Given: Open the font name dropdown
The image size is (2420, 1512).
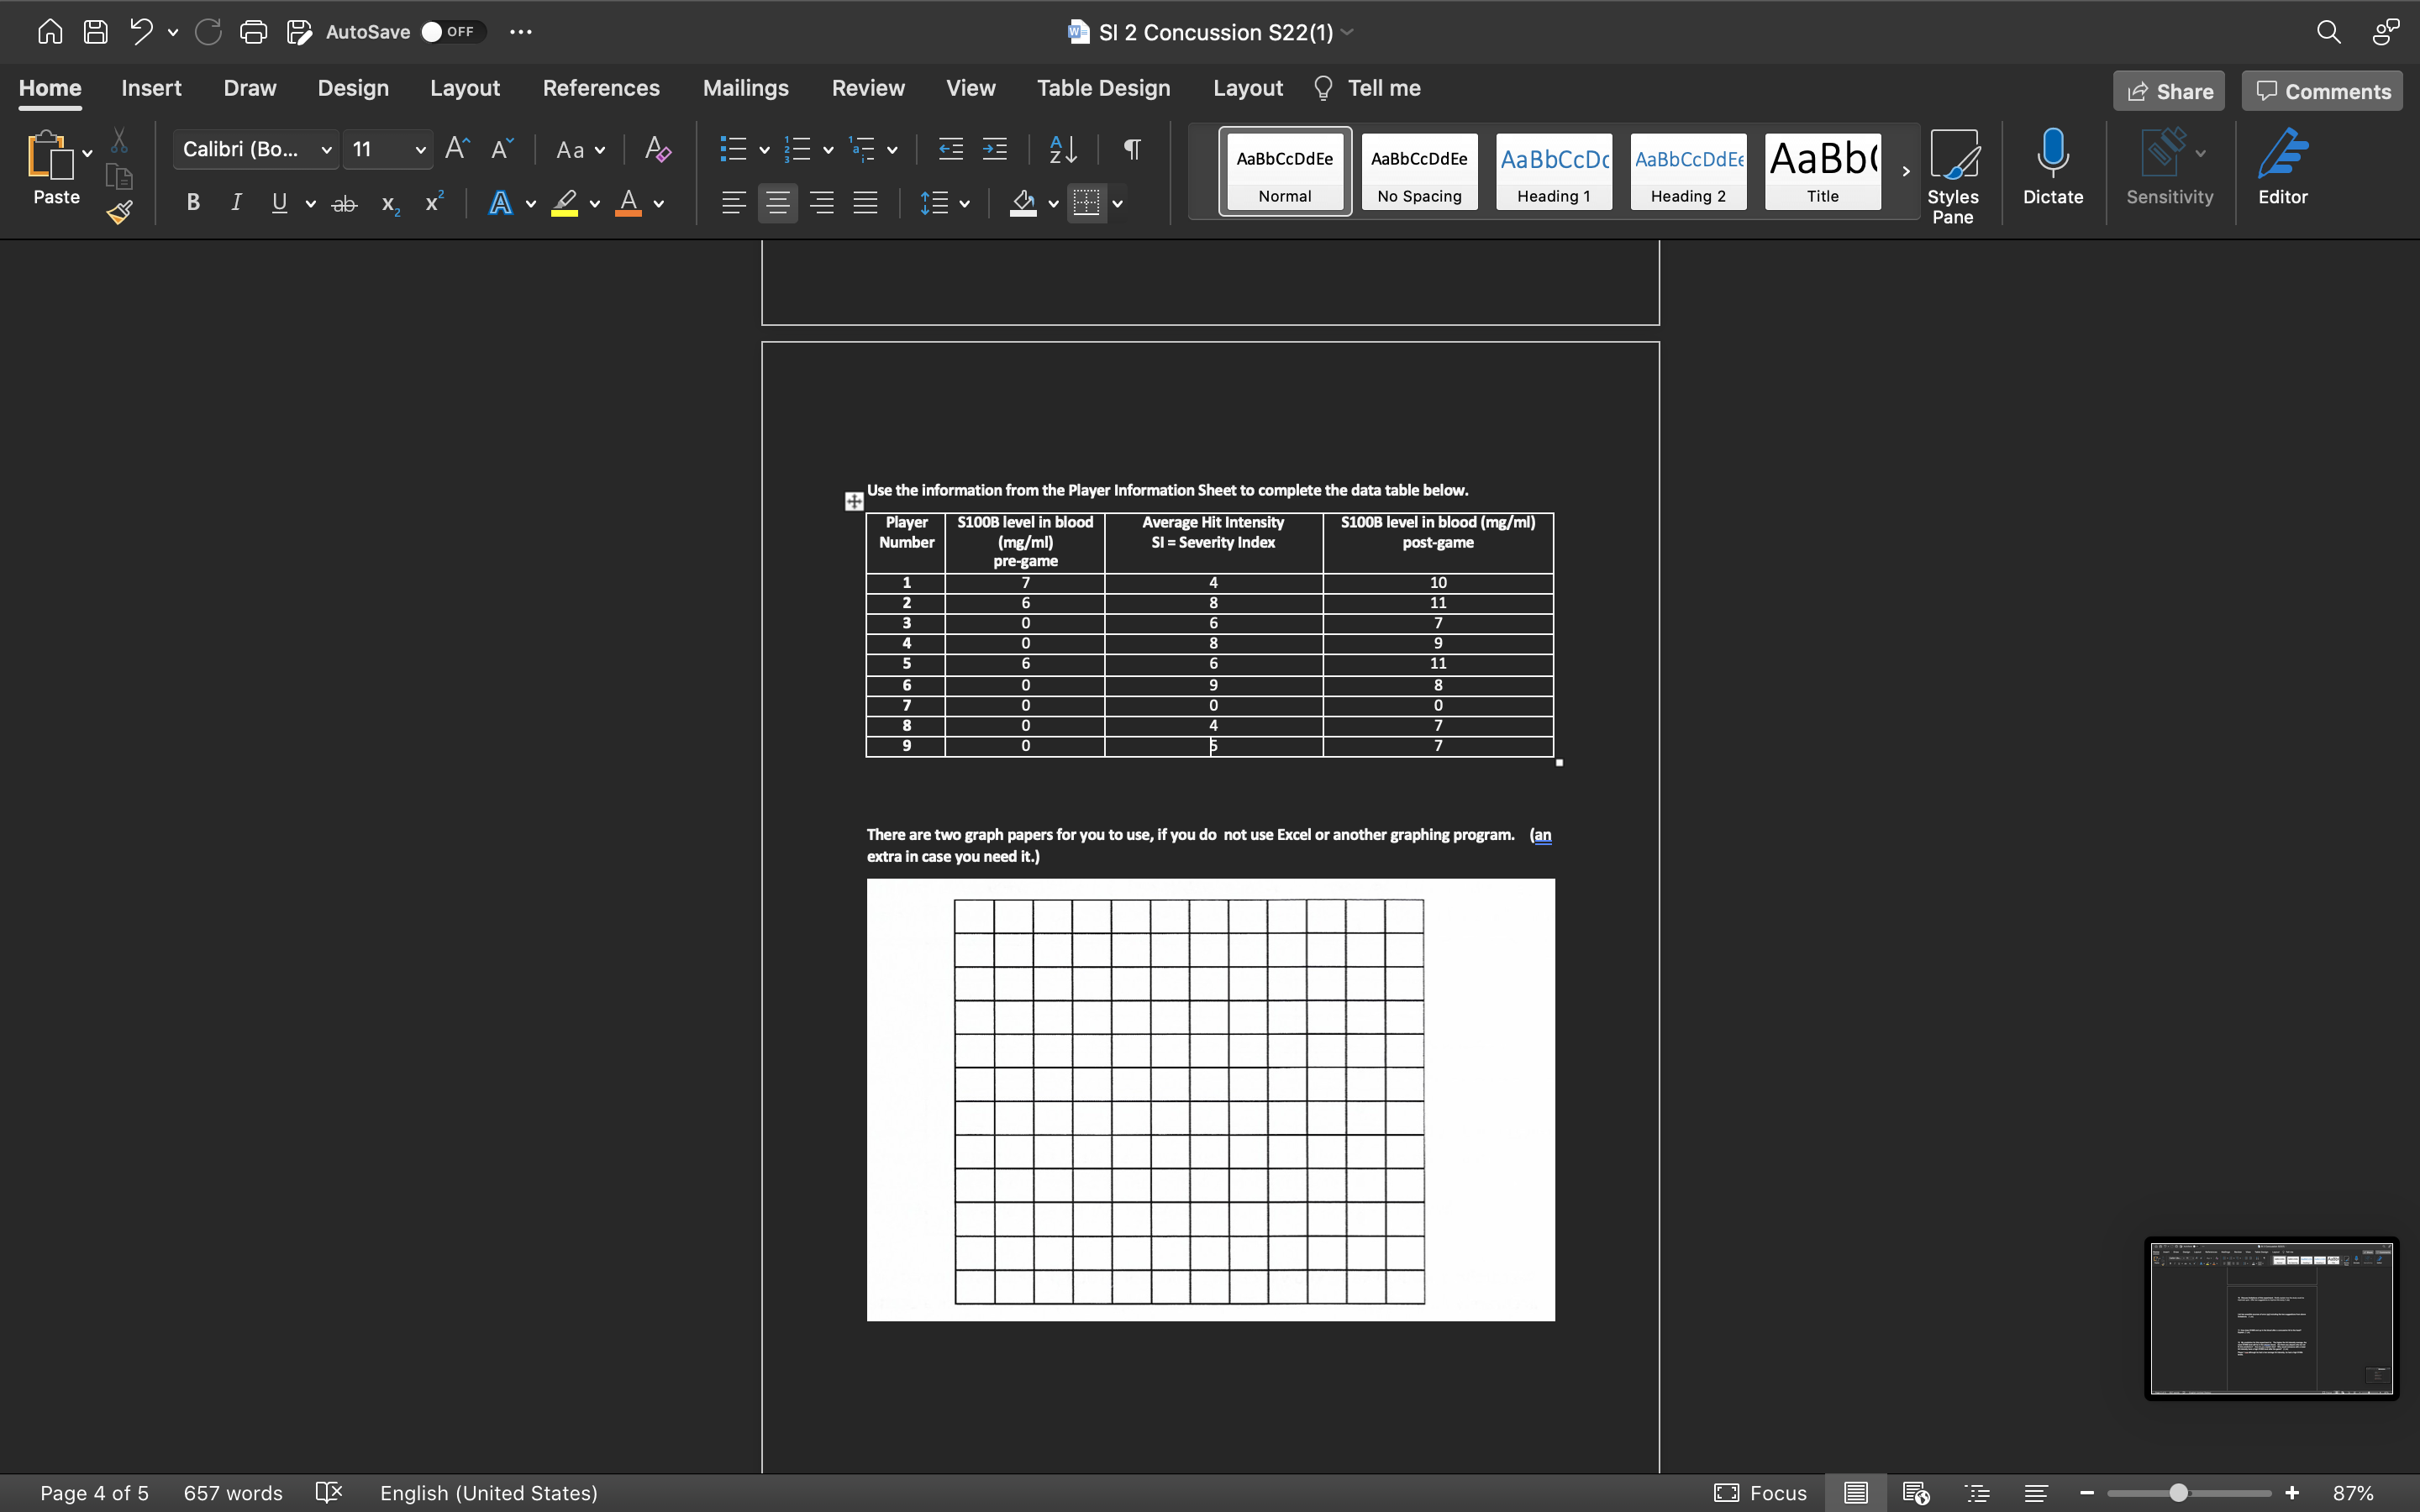Looking at the screenshot, I should (326, 150).
